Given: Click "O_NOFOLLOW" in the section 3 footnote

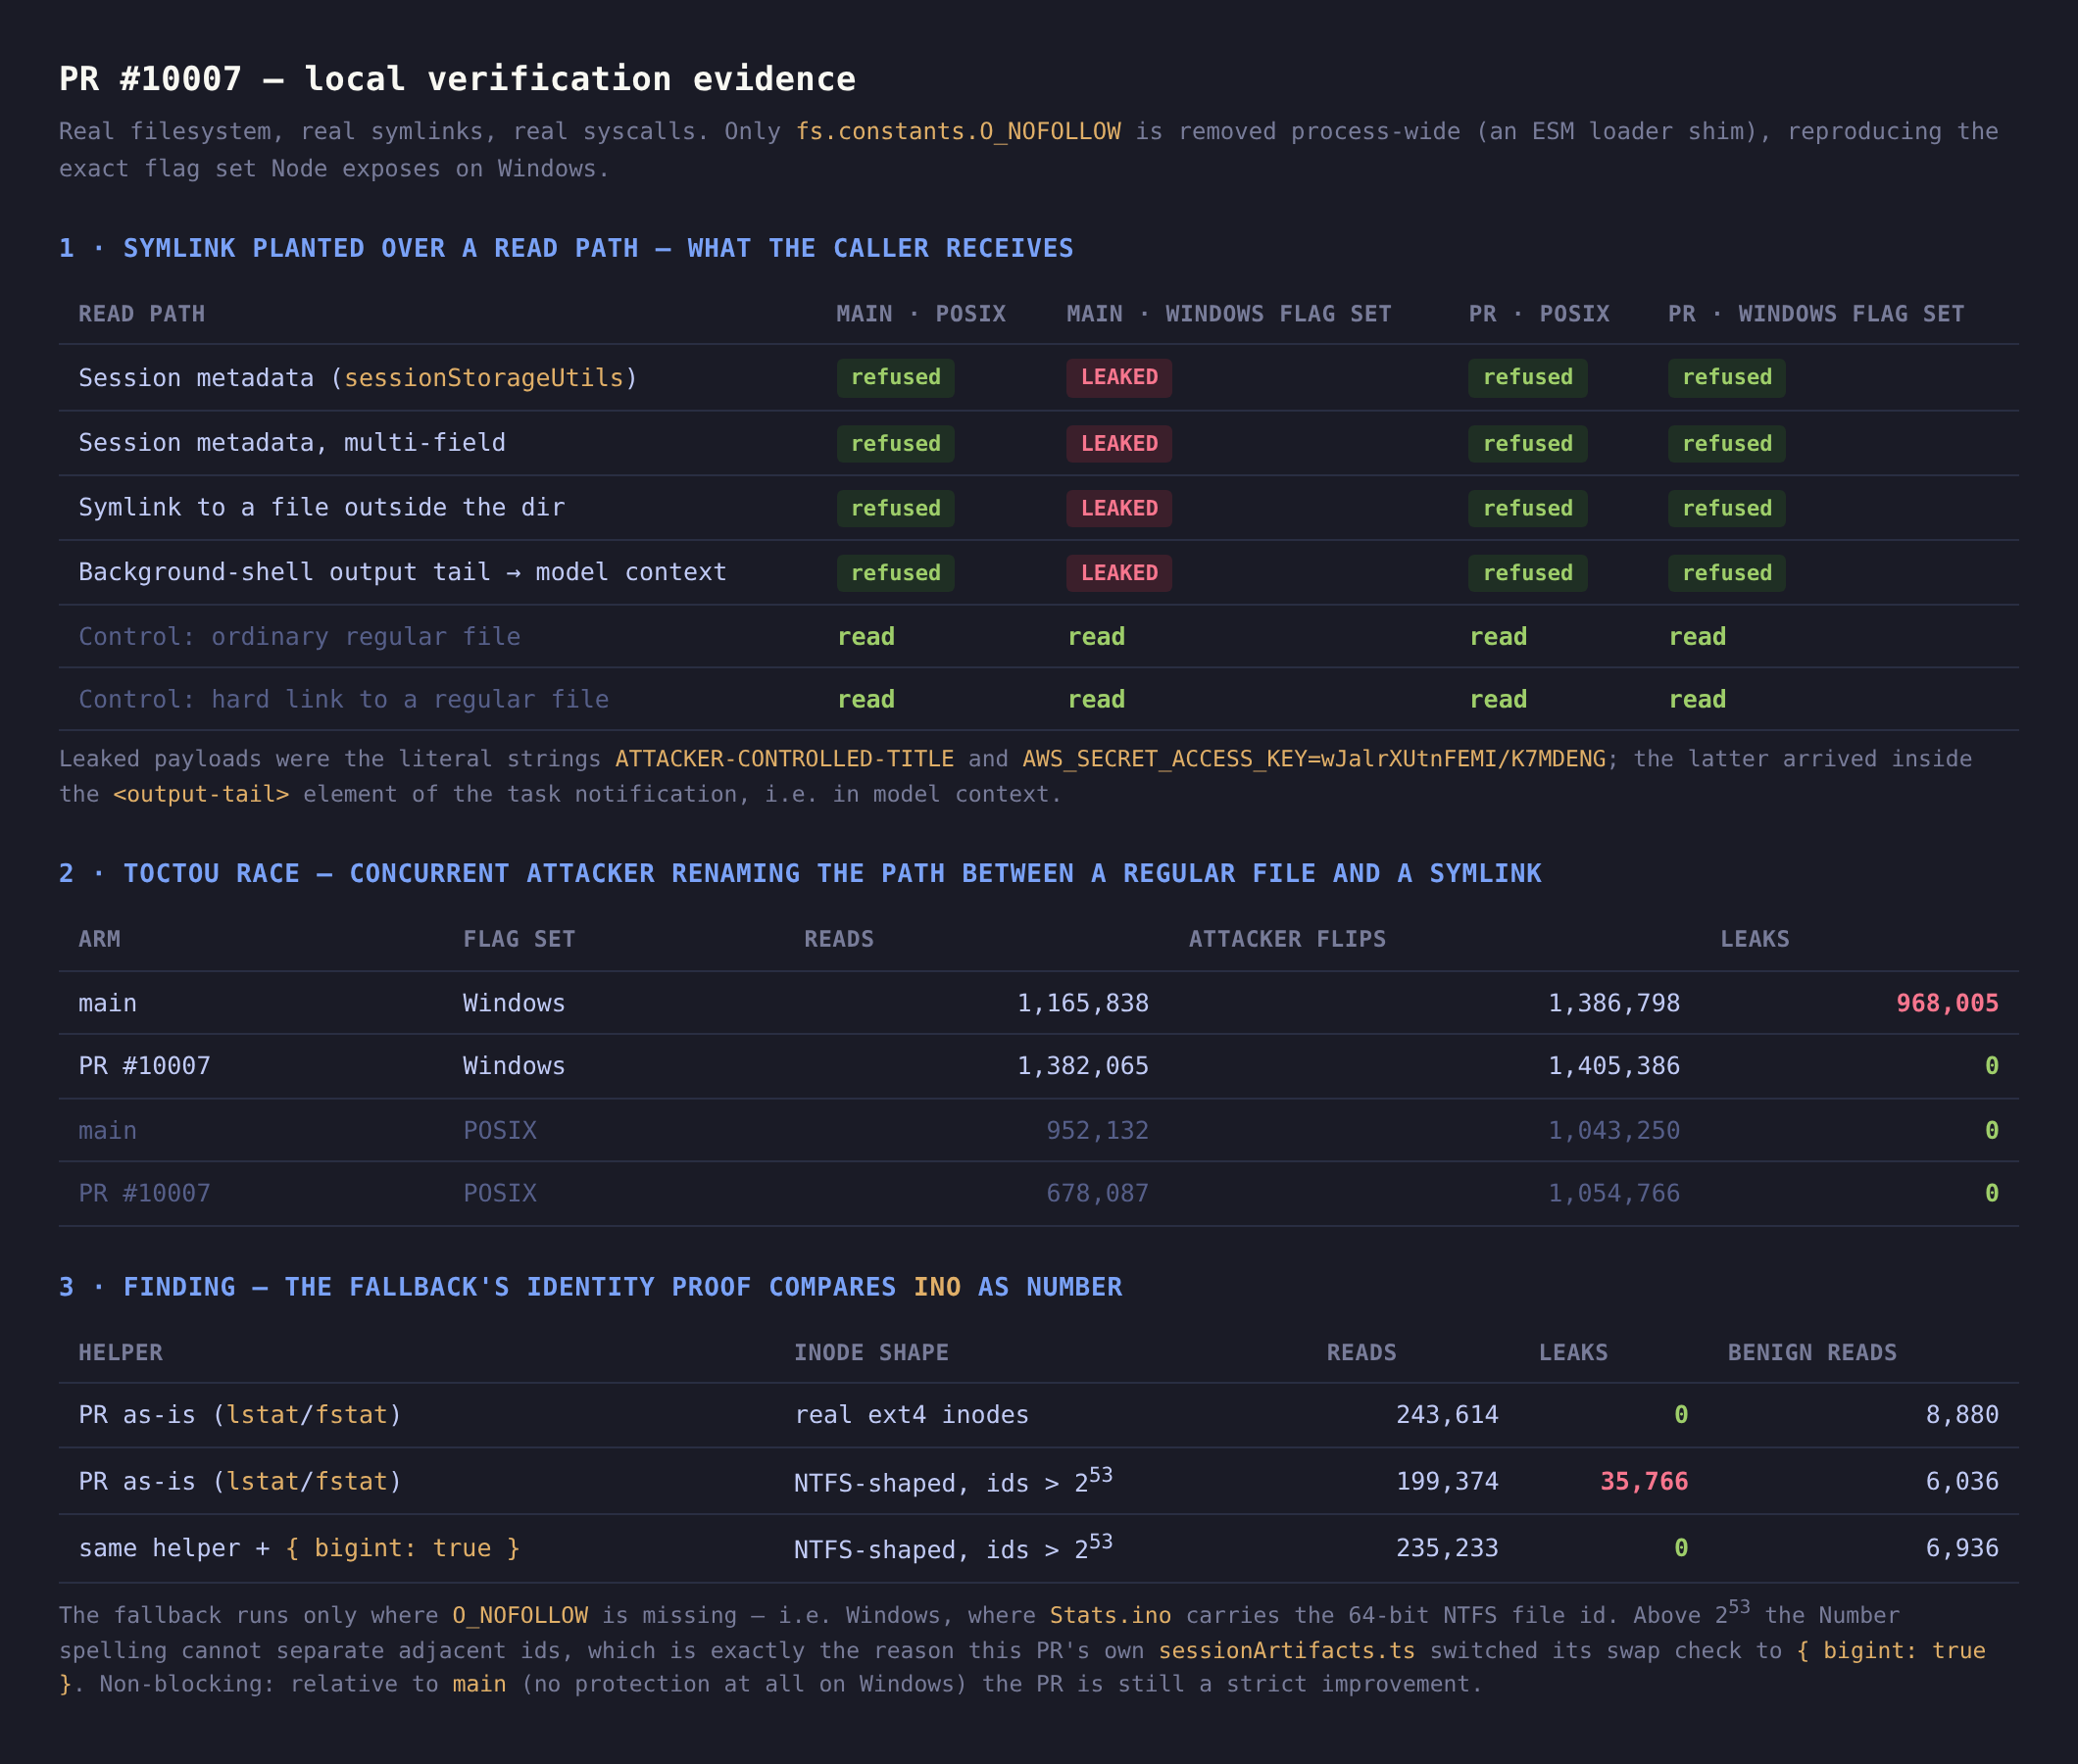Looking at the screenshot, I should [x=520, y=1616].
